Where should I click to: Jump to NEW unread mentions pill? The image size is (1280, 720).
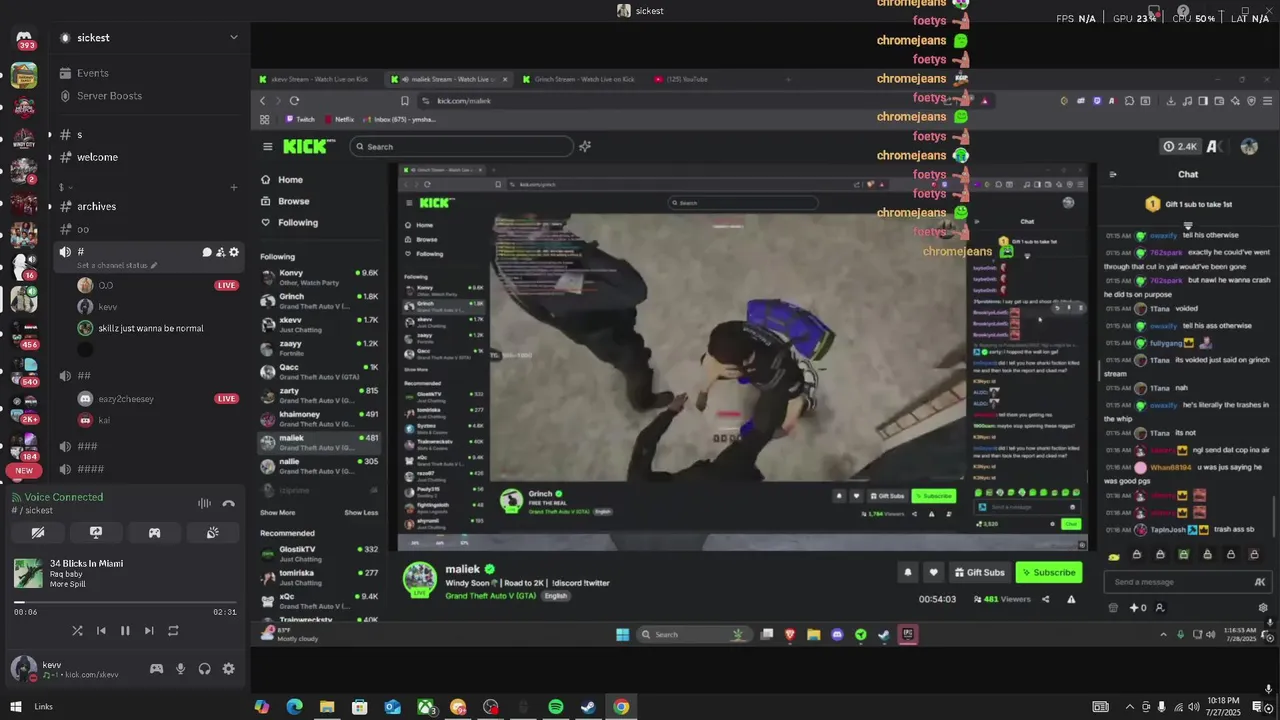[x=24, y=471]
